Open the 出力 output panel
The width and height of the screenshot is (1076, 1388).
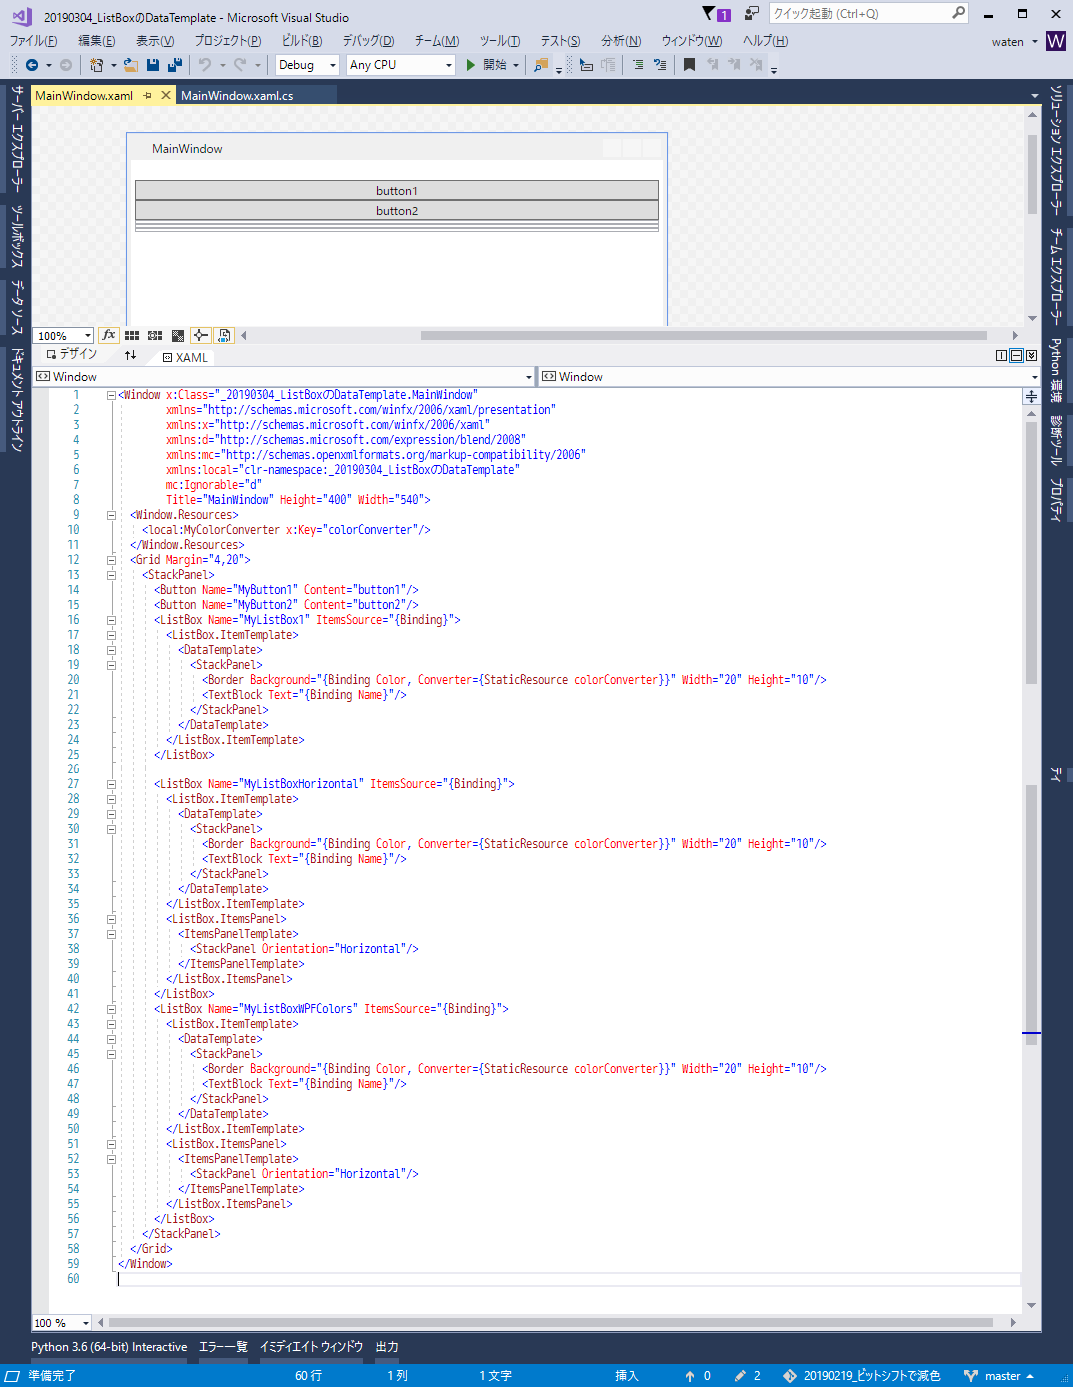[387, 1348]
